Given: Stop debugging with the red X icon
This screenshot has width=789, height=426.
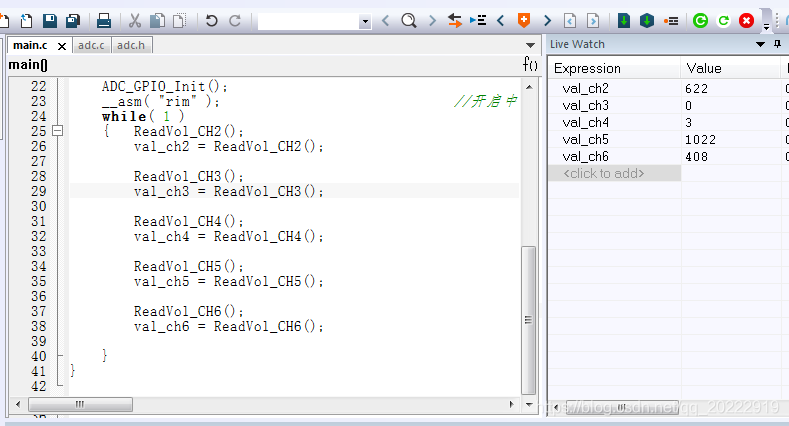Looking at the screenshot, I should (747, 21).
